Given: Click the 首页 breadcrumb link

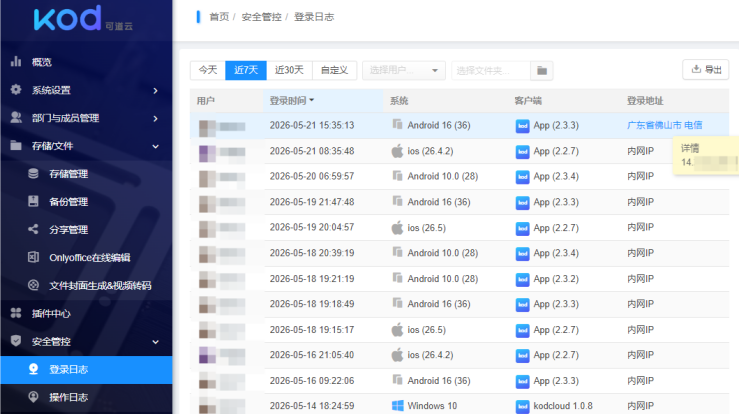Looking at the screenshot, I should point(219,17).
